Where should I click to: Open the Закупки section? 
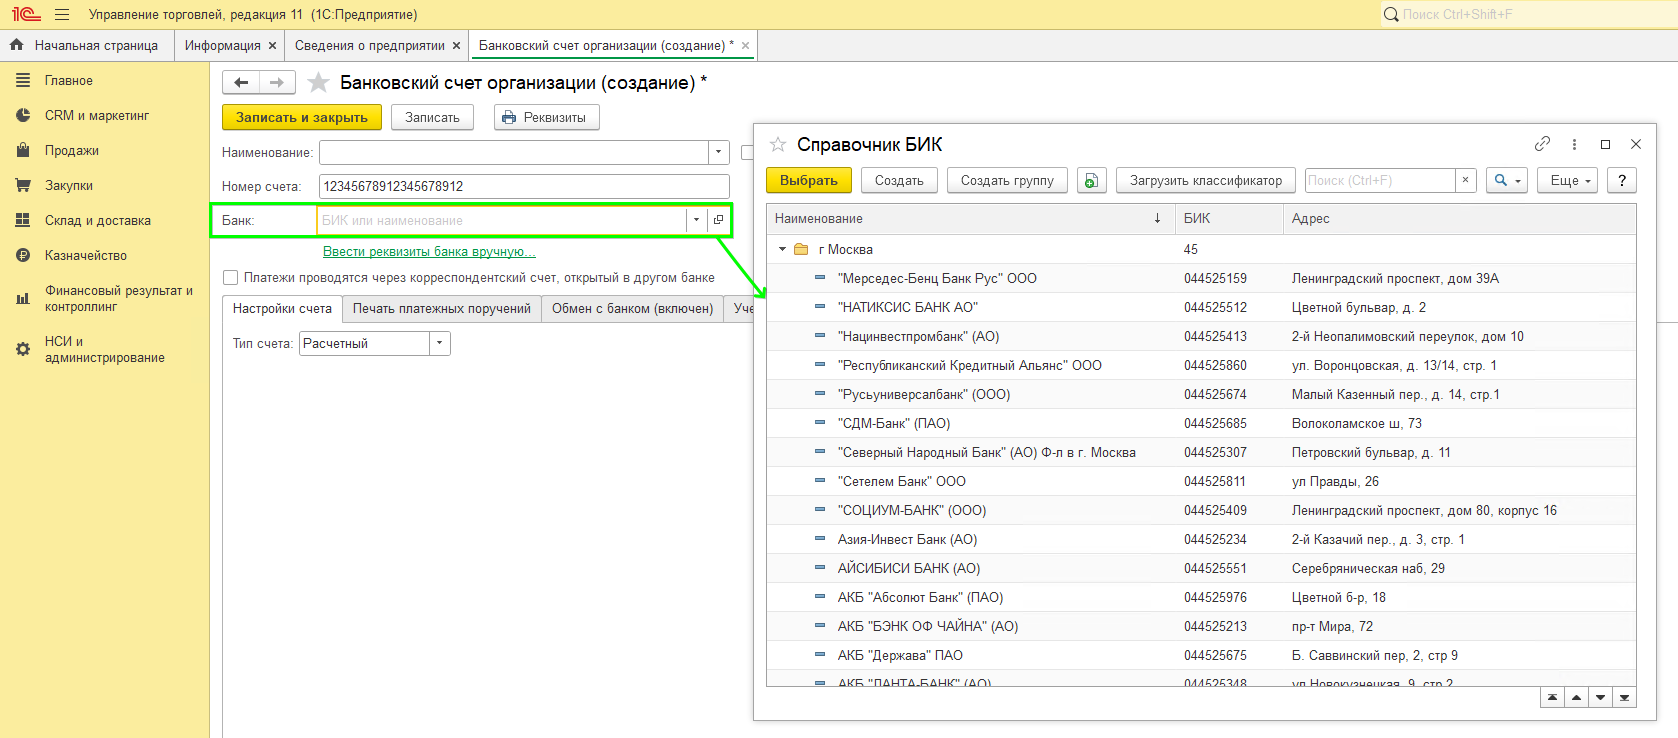(68, 186)
